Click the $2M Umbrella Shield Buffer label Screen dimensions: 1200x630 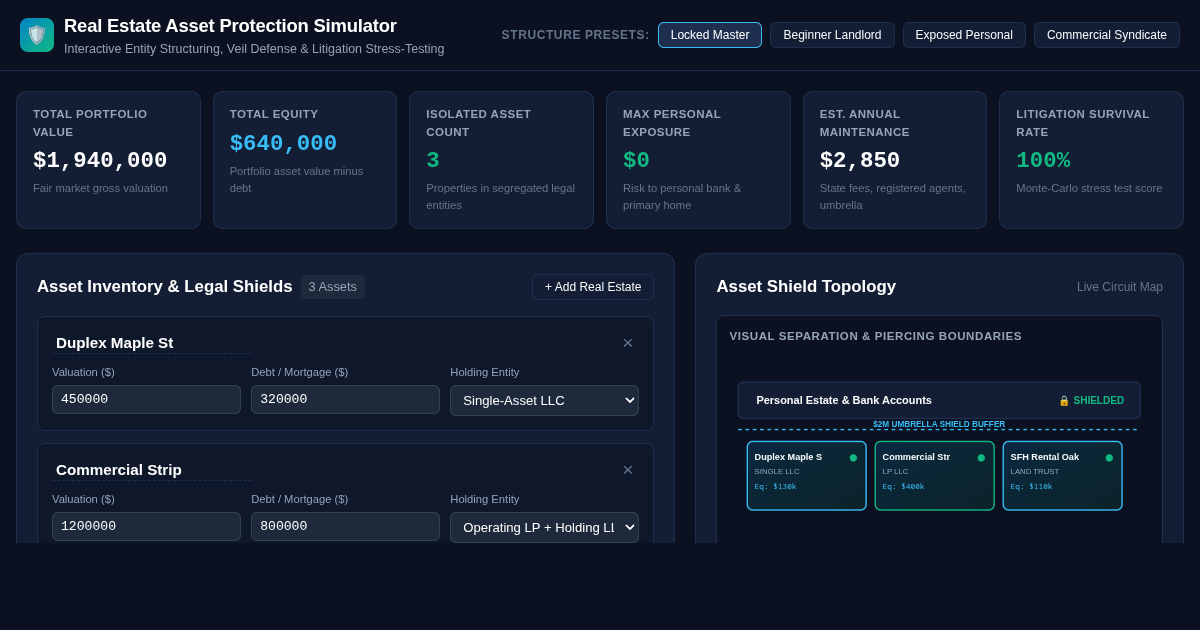pyautogui.click(x=939, y=424)
